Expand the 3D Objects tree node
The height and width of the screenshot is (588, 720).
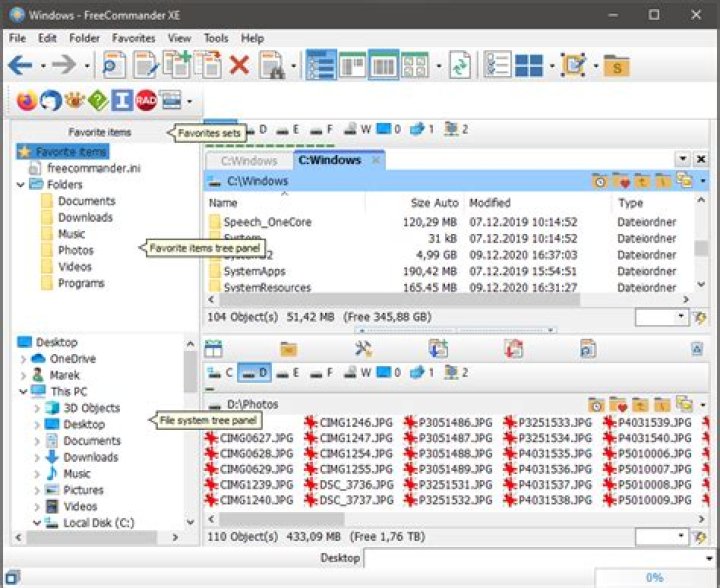(37, 409)
